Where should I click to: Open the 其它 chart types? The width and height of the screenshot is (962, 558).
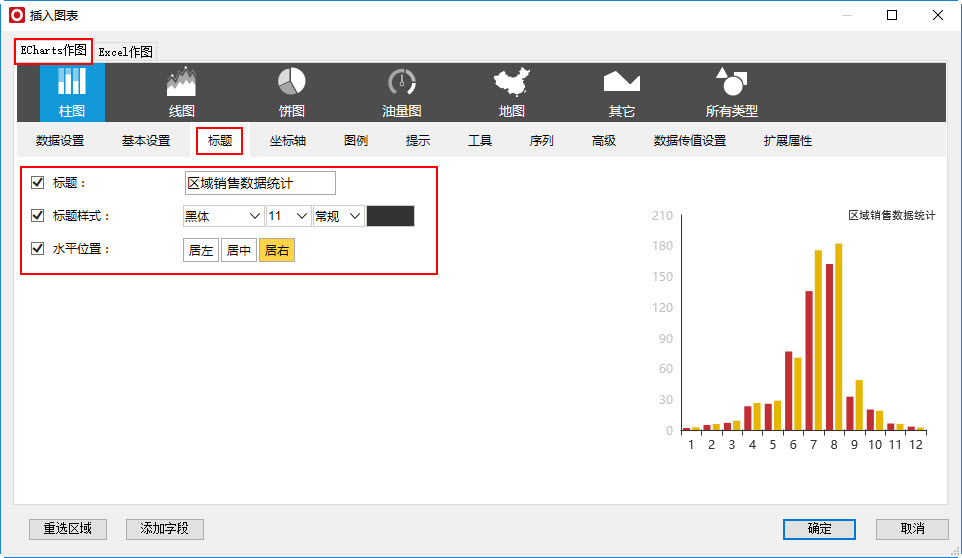tap(621, 92)
